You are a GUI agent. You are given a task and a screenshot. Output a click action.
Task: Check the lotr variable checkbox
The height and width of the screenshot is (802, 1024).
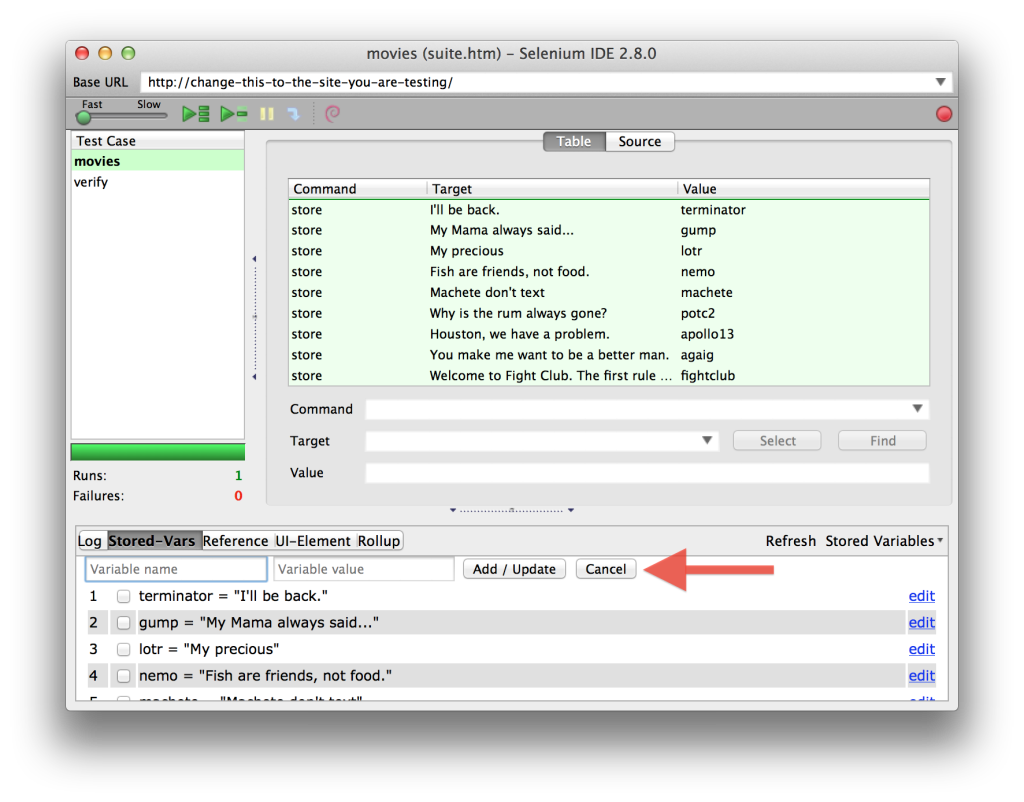(123, 649)
